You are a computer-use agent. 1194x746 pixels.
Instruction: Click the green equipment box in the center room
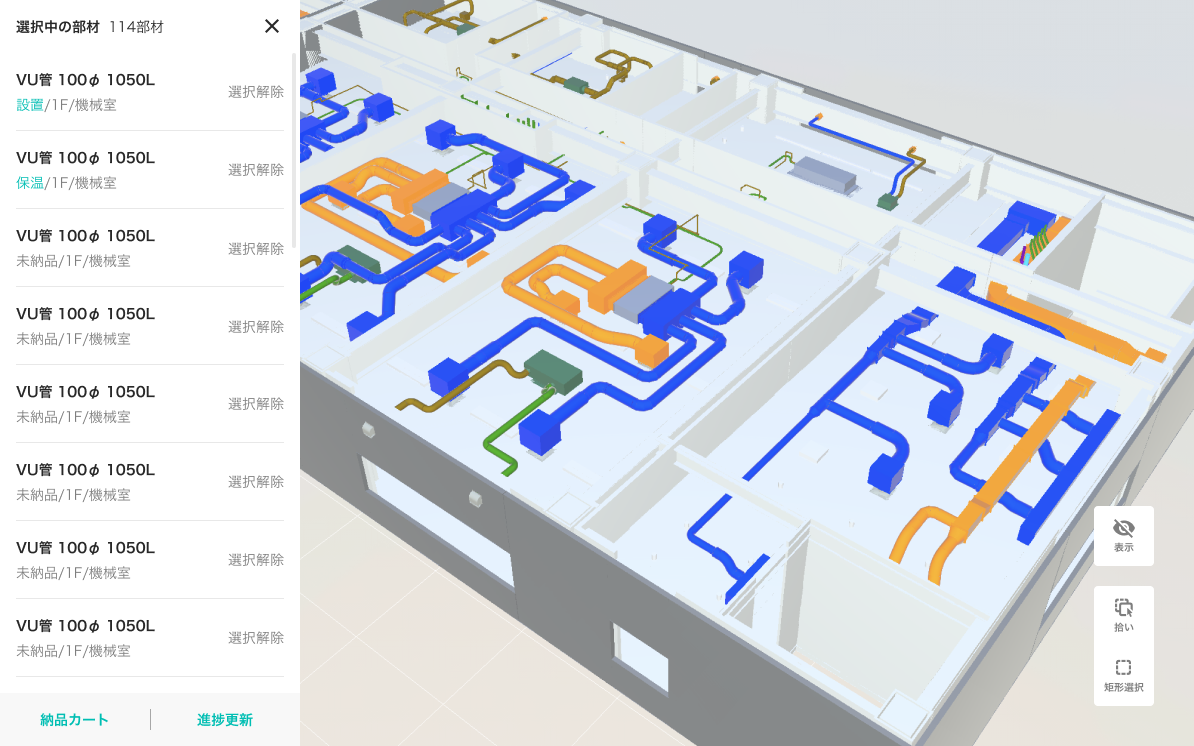(554, 371)
